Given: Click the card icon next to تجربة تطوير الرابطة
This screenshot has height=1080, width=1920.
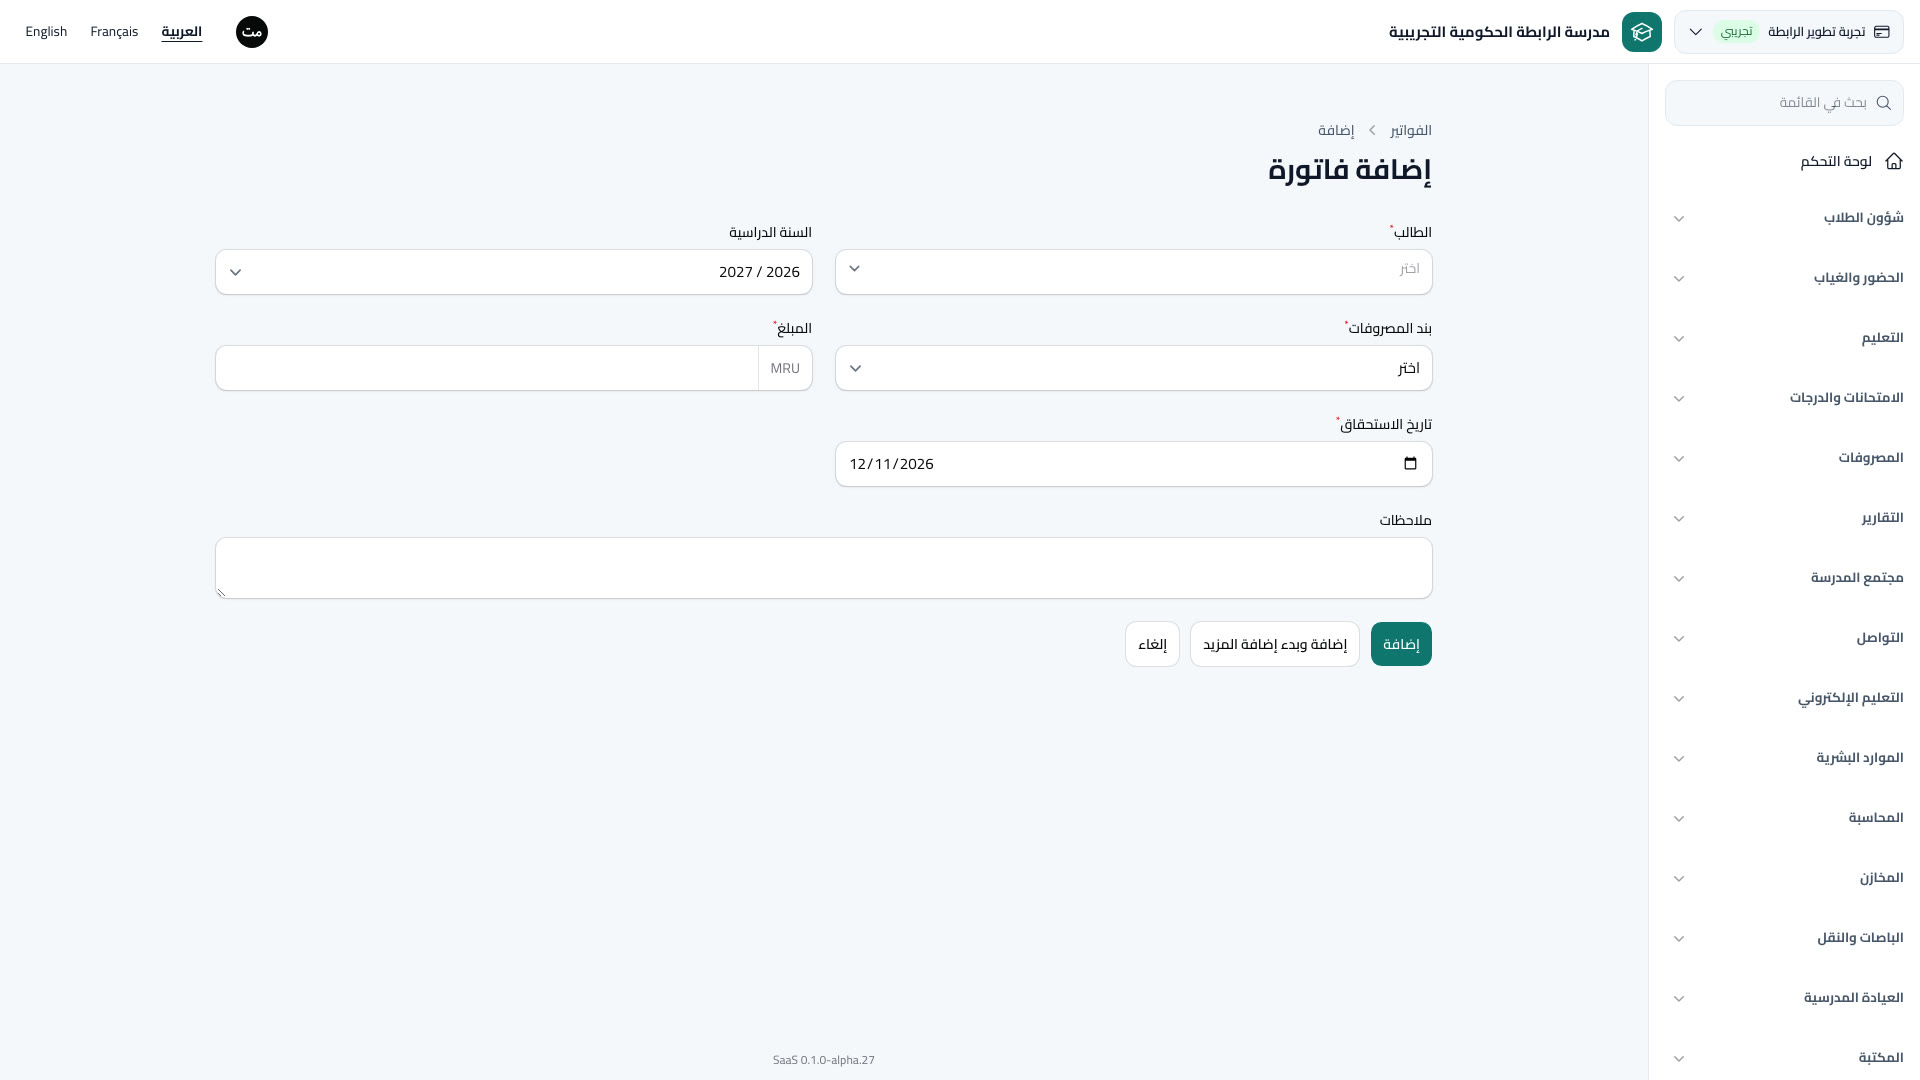Looking at the screenshot, I should point(1881,32).
